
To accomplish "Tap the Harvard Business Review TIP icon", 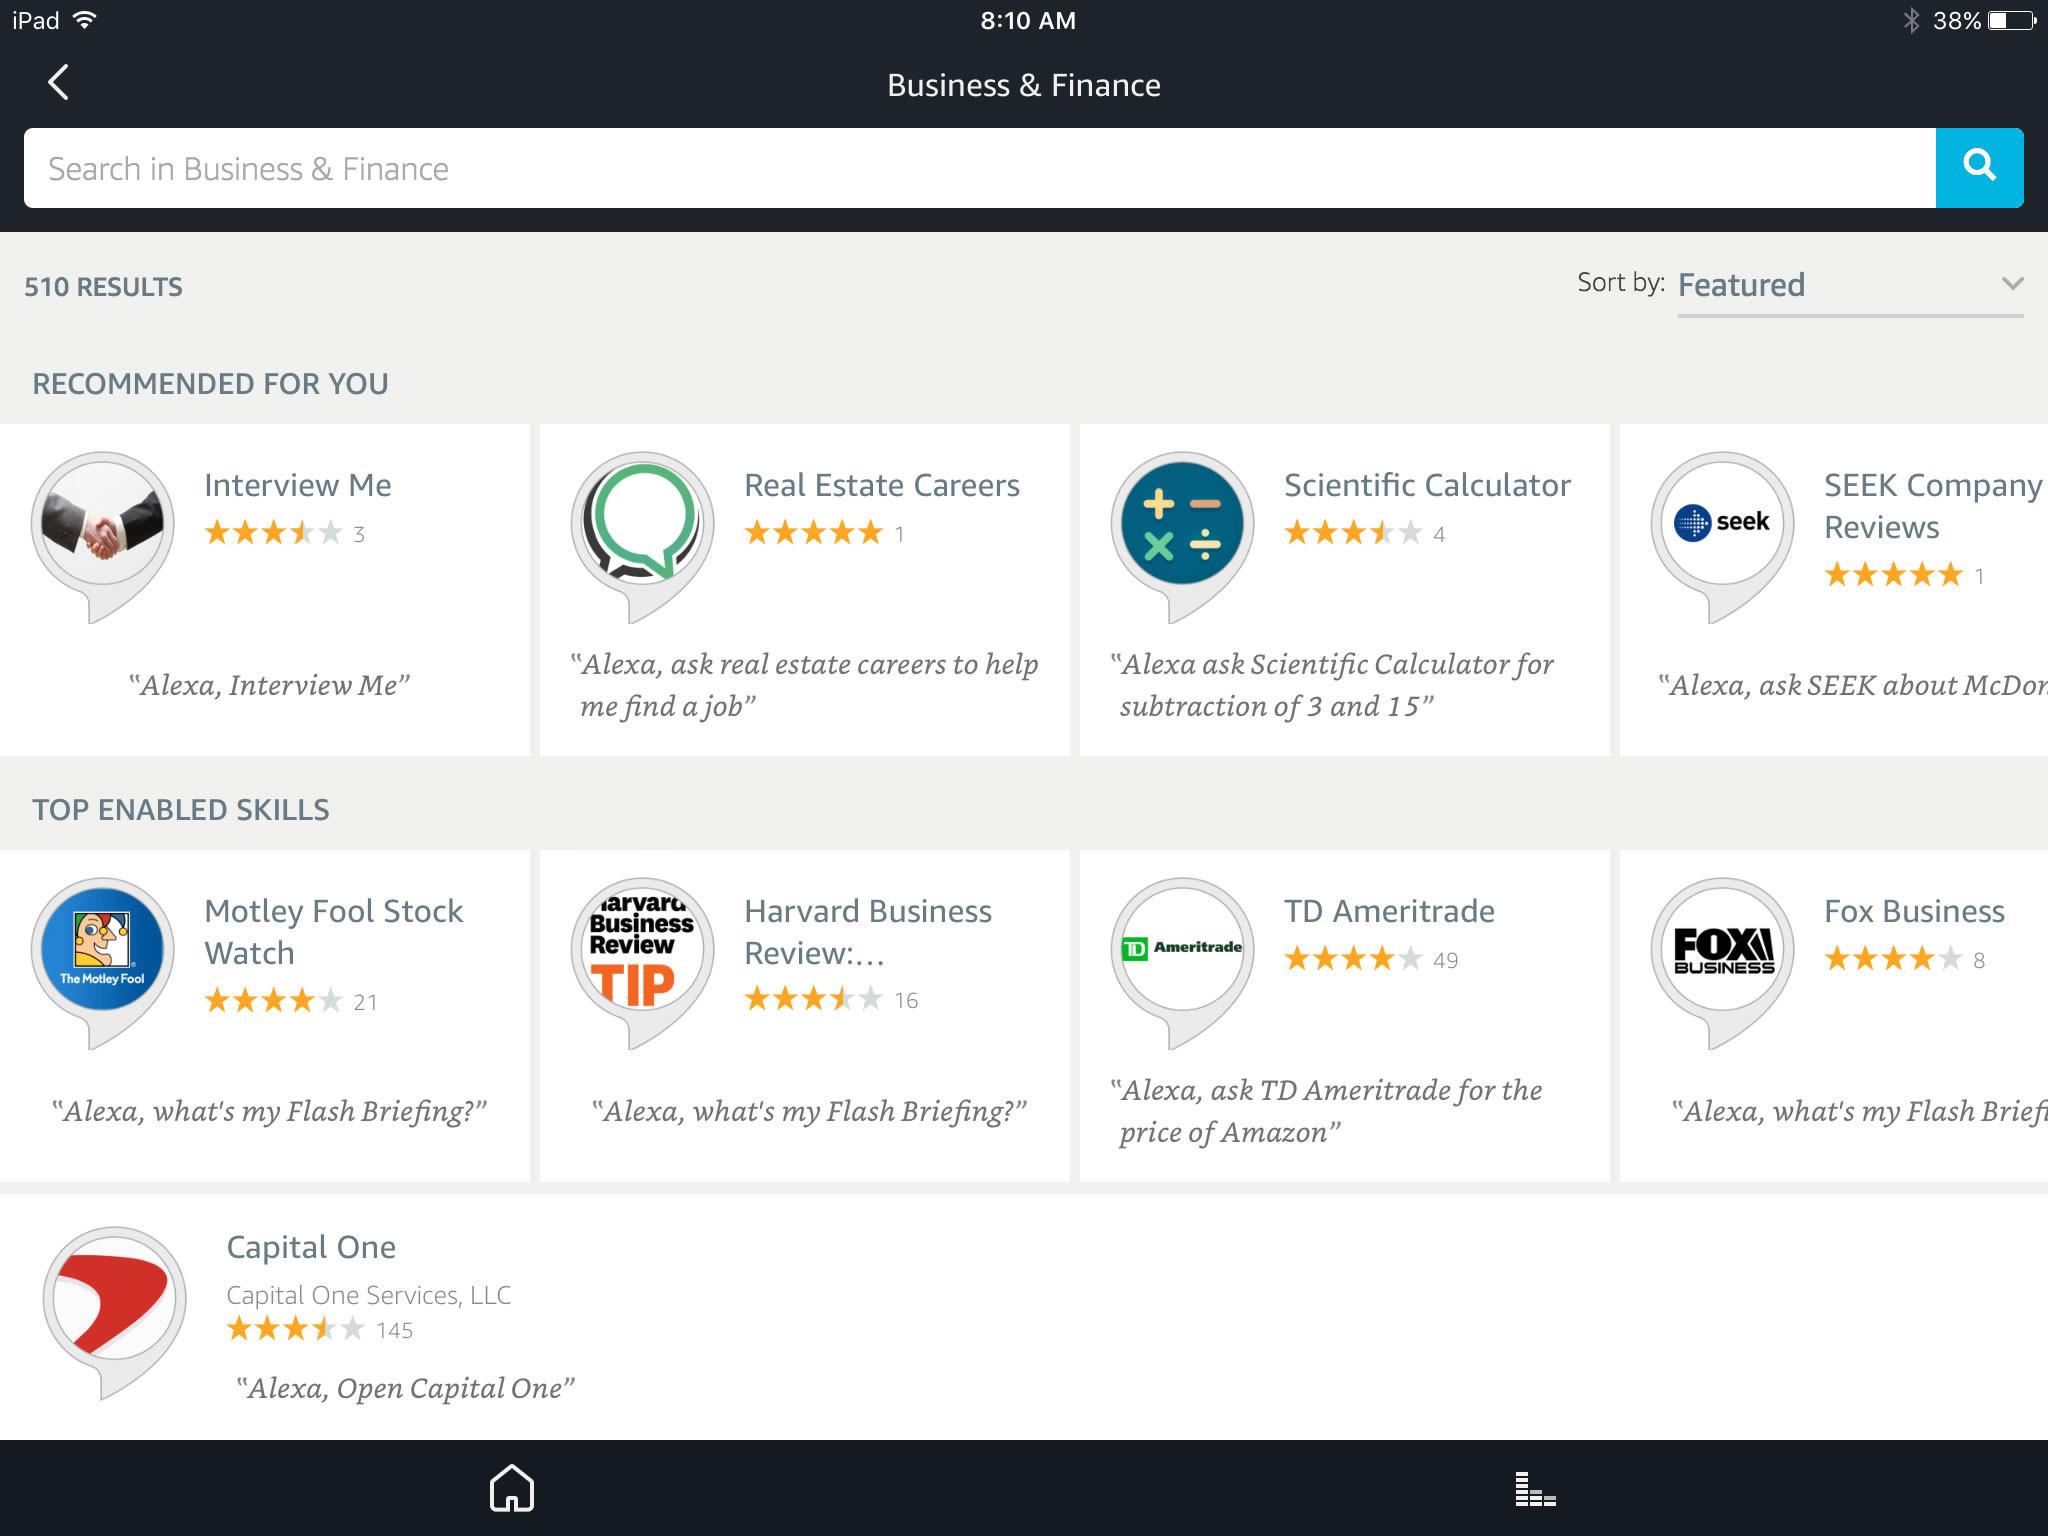I will click(643, 961).
